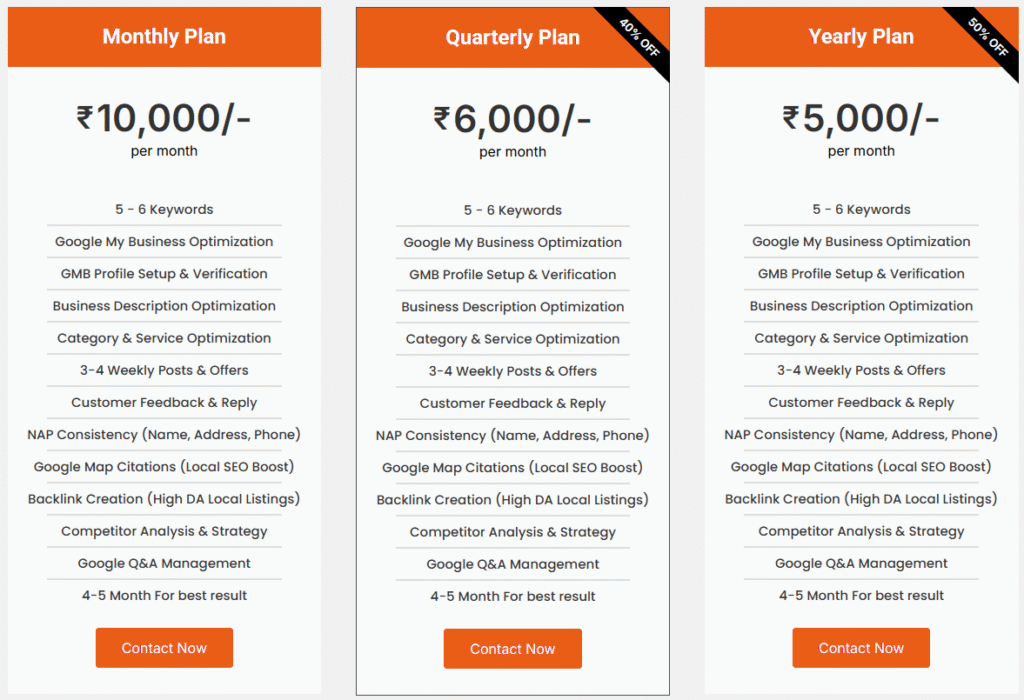
Task: Click Customer Feedback & Reply in Quarterly Plan
Action: point(512,403)
